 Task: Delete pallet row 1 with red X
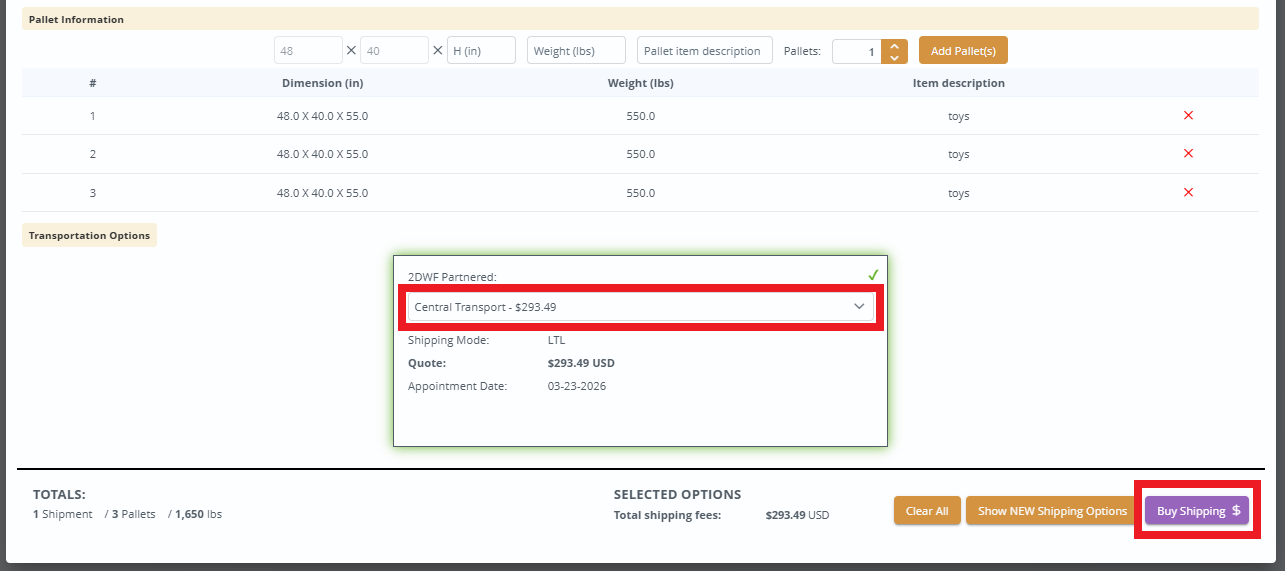[x=1188, y=116]
